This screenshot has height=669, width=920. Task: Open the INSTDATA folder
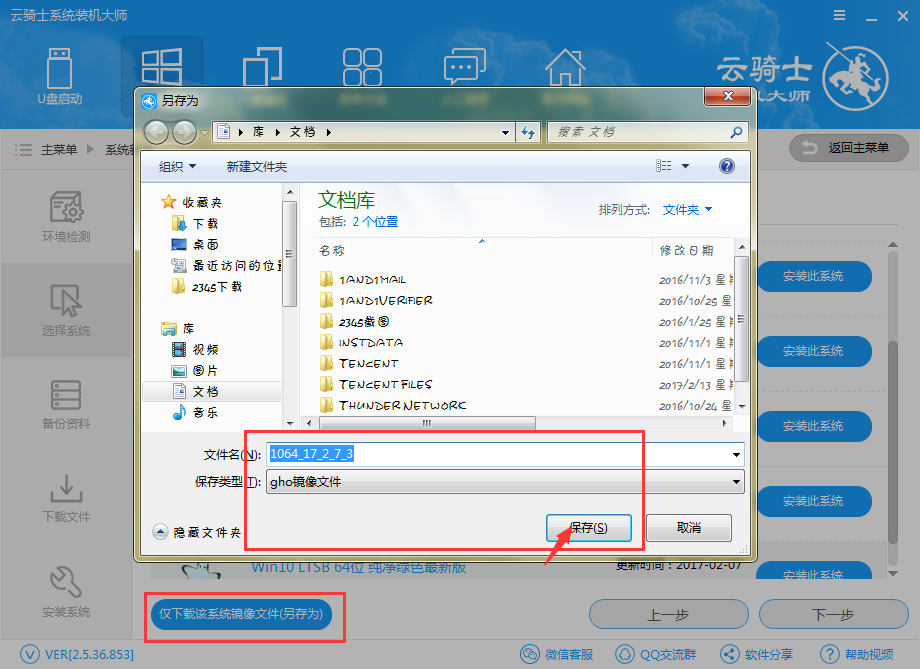(361, 342)
